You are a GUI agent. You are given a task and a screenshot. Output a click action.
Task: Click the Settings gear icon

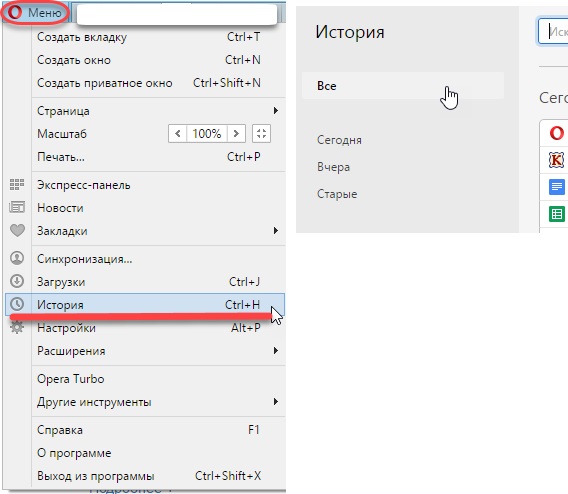pyautogui.click(x=17, y=327)
